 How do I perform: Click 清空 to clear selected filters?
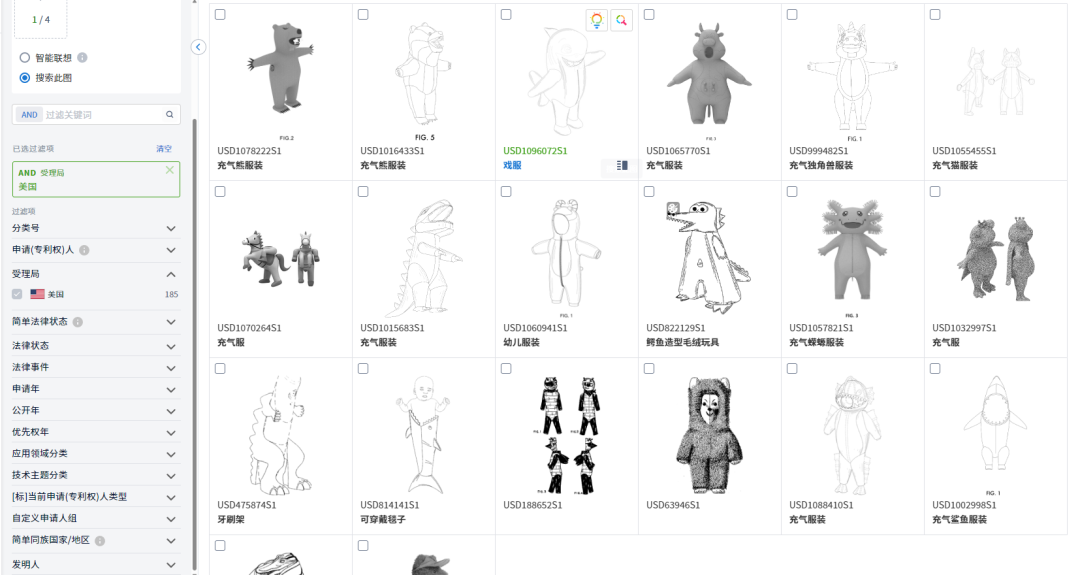164,149
